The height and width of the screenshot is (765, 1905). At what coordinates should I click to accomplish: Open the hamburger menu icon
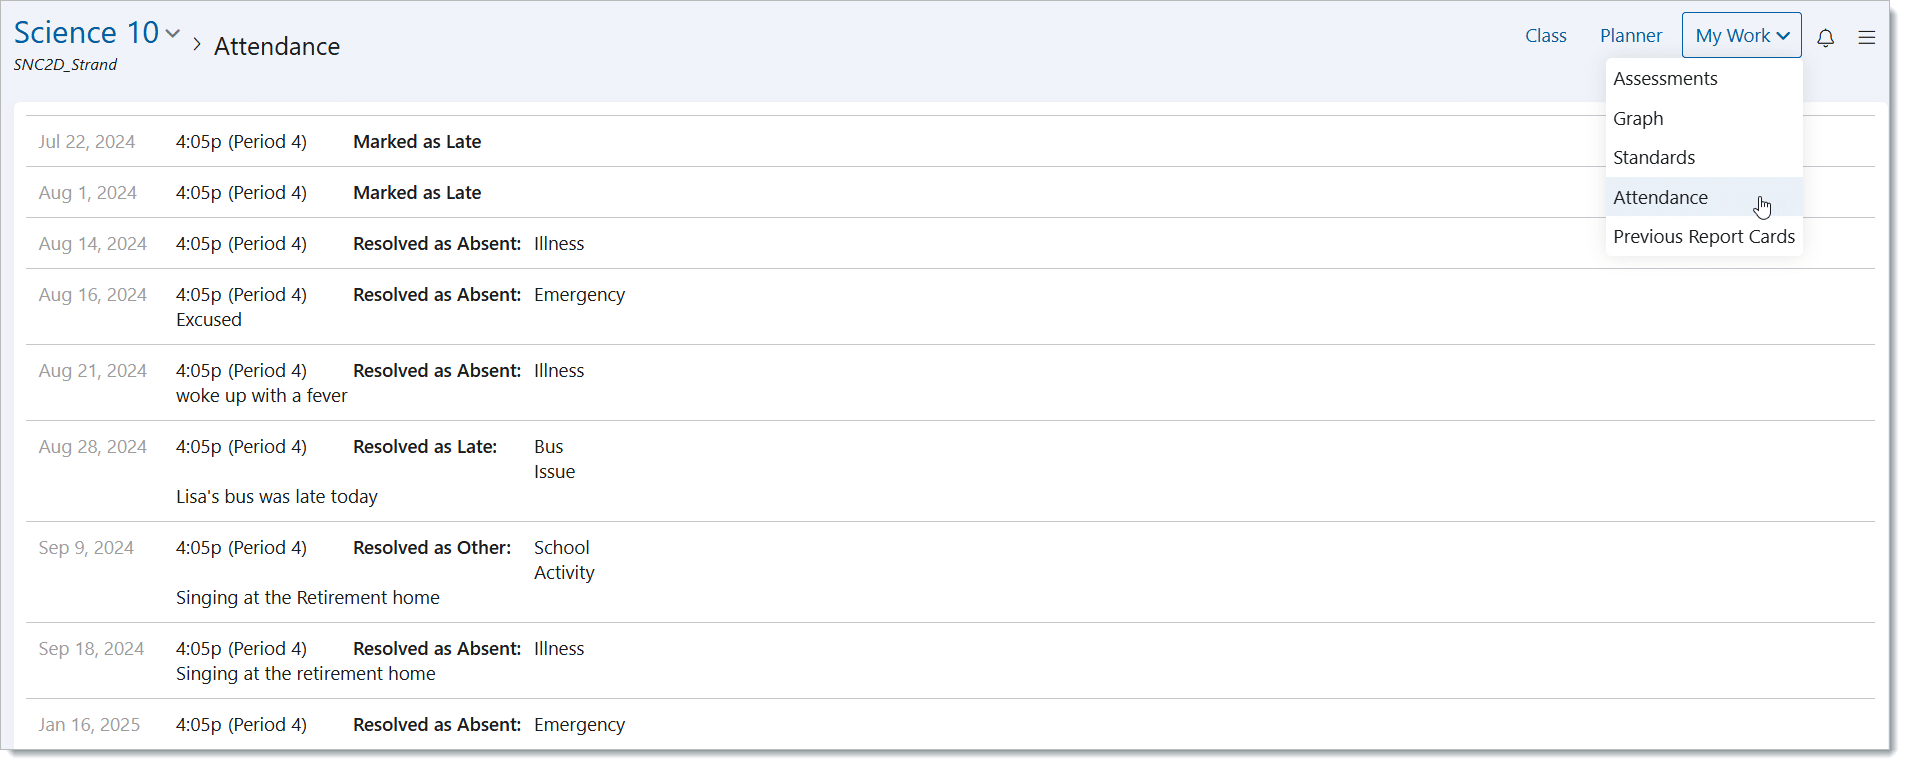1866,37
